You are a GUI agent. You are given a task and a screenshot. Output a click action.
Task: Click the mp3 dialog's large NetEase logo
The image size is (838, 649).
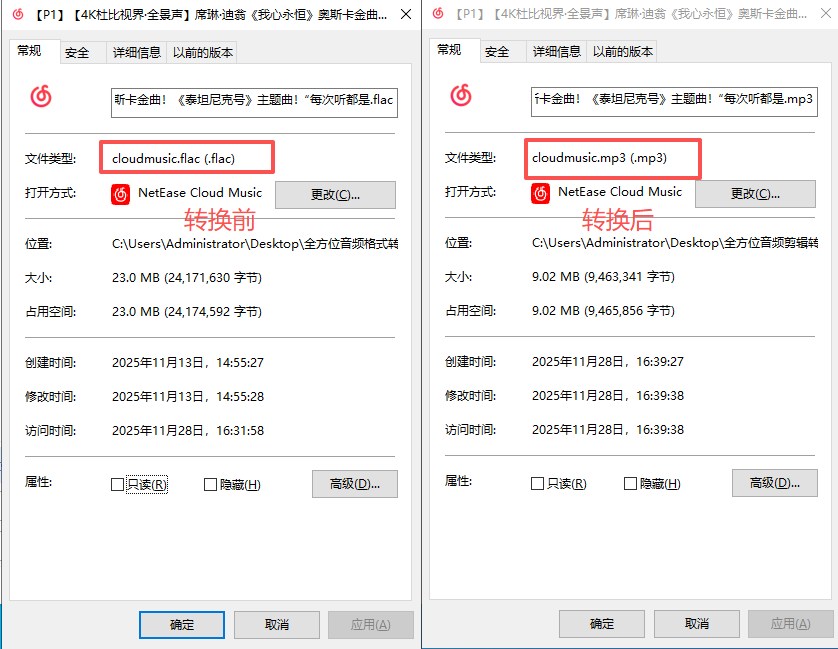(461, 95)
